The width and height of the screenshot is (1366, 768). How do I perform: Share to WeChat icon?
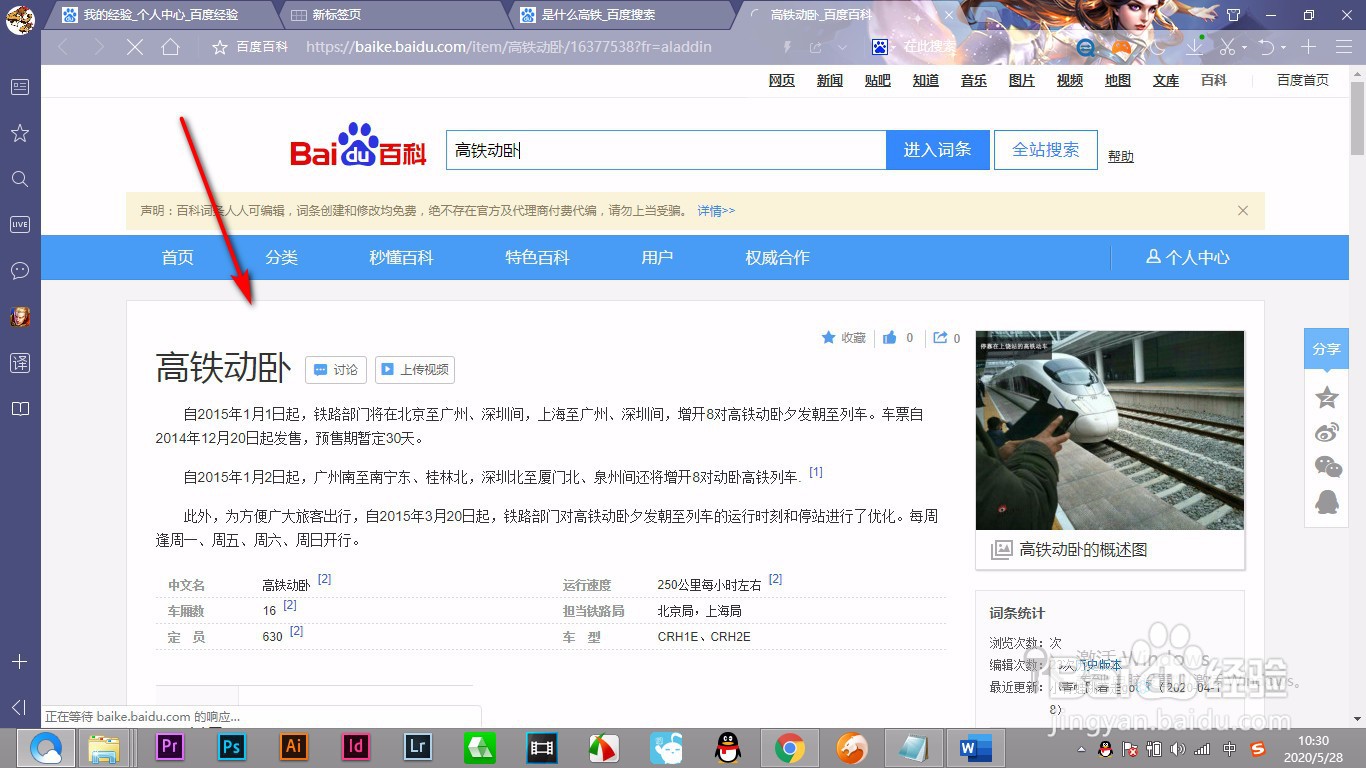pyautogui.click(x=1327, y=466)
